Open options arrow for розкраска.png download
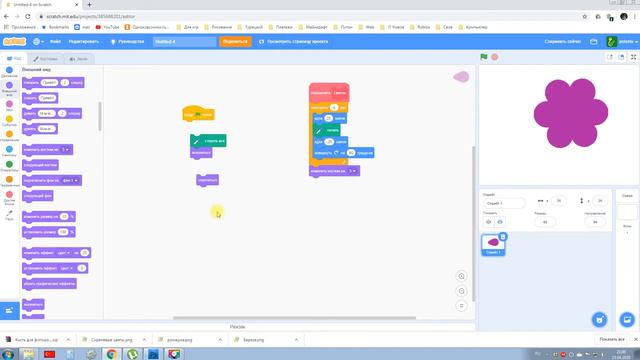 (220, 340)
